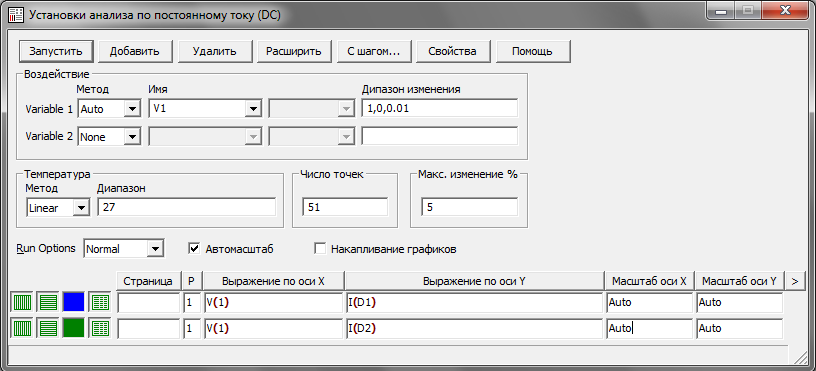Screen dimensions: 816x371
Task: Click the Удалить button
Action: pos(215,51)
